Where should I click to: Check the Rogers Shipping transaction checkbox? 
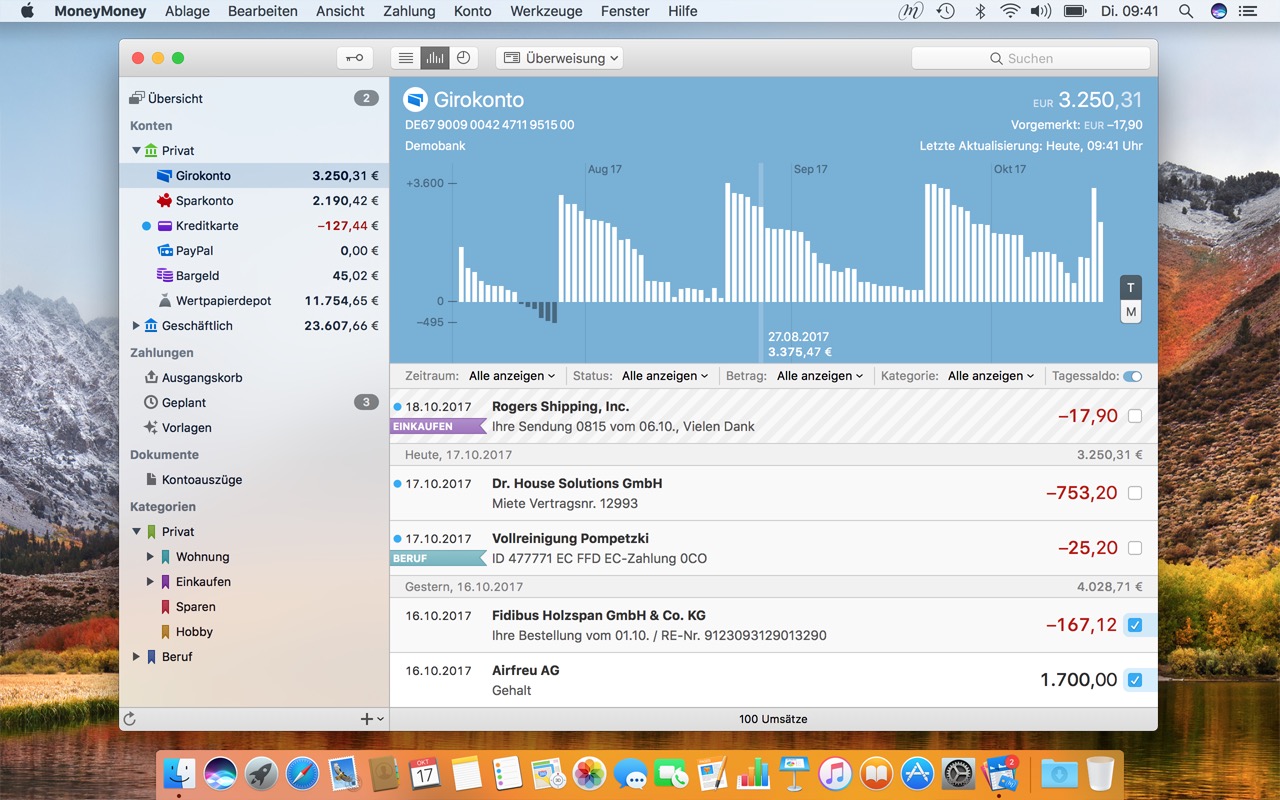(x=1135, y=416)
